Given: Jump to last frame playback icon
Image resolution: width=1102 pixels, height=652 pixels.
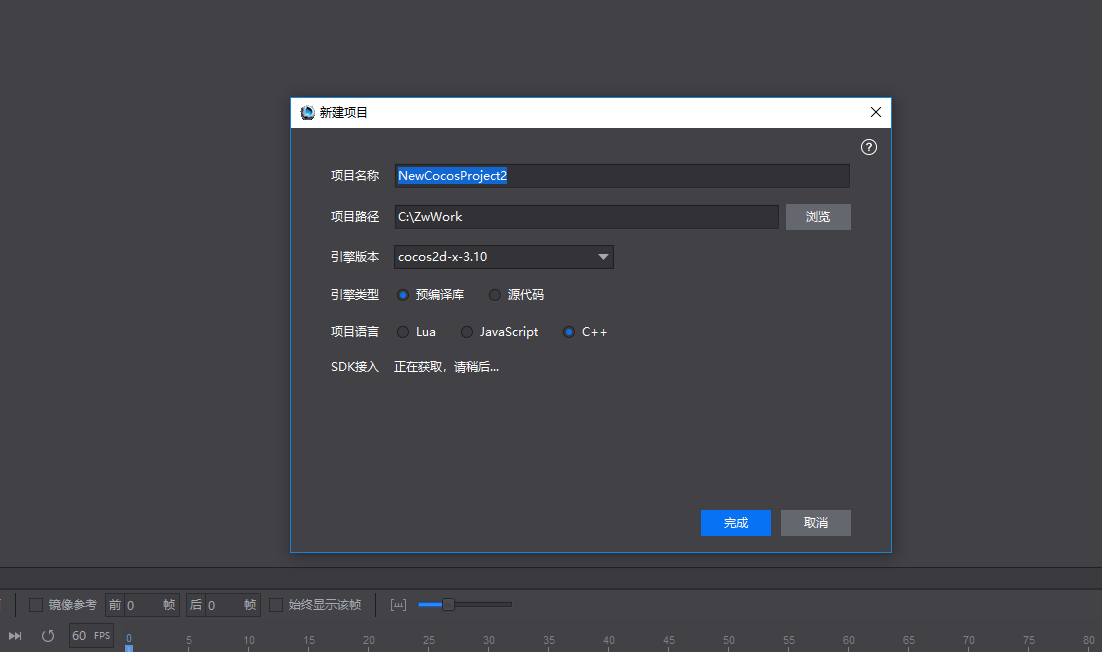Looking at the screenshot, I should click(15, 636).
